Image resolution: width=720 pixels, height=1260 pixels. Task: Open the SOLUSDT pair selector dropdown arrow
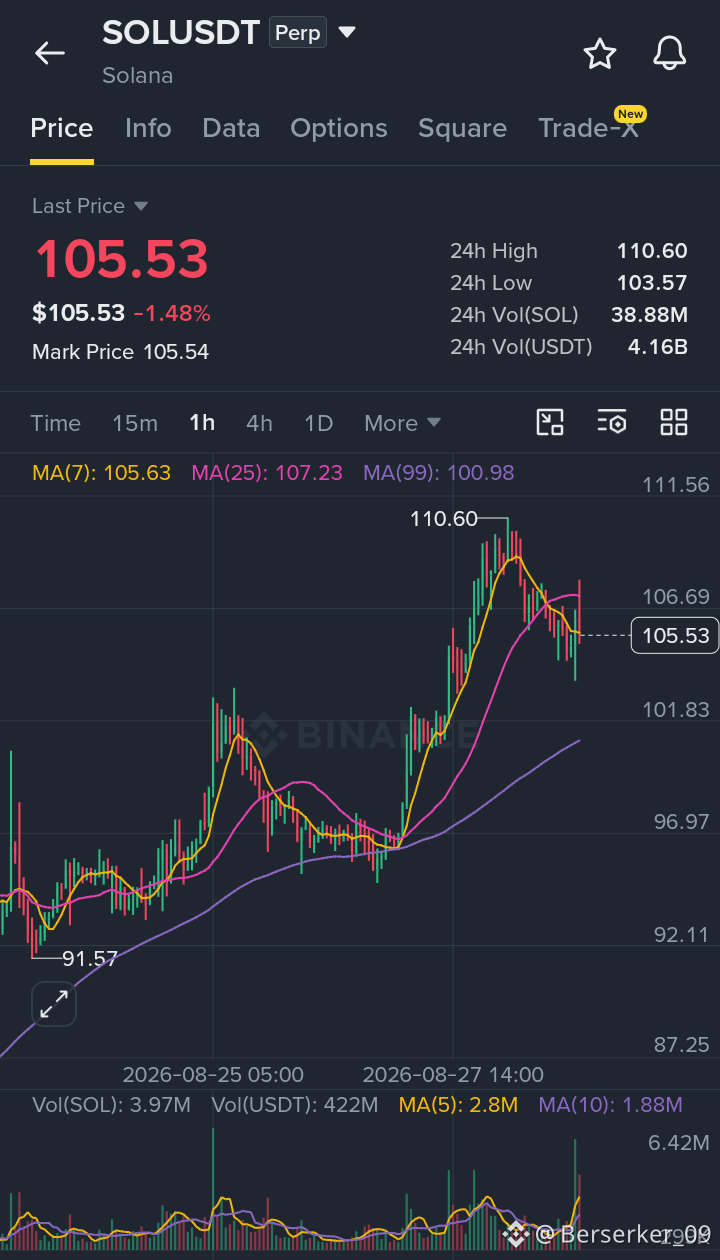click(x=347, y=33)
